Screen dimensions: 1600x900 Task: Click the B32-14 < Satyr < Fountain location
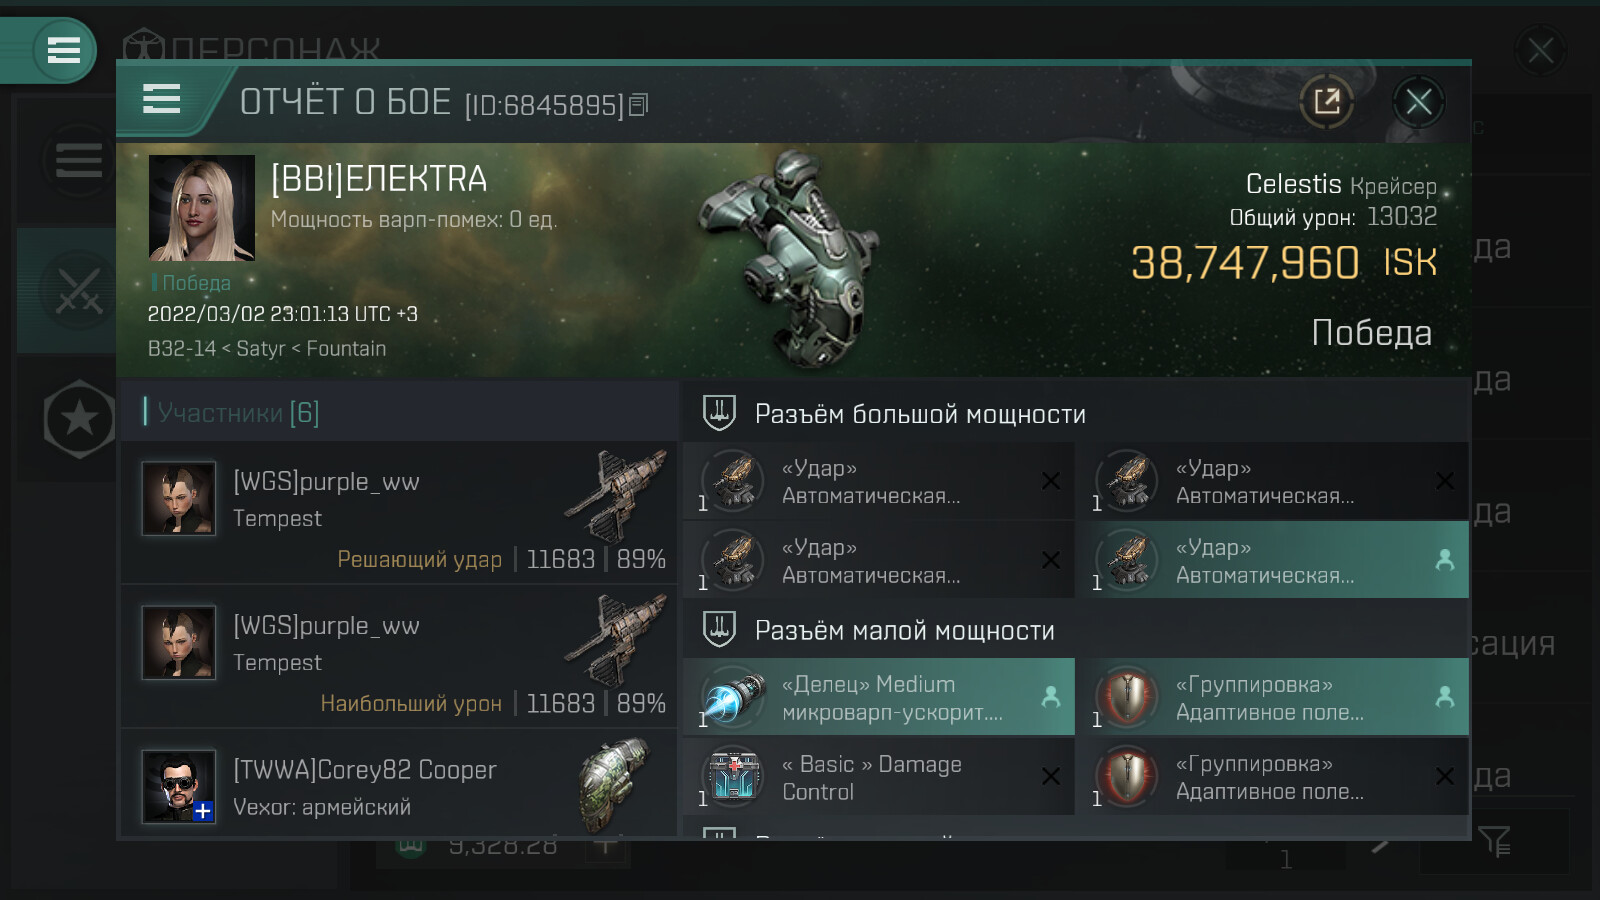tap(267, 348)
